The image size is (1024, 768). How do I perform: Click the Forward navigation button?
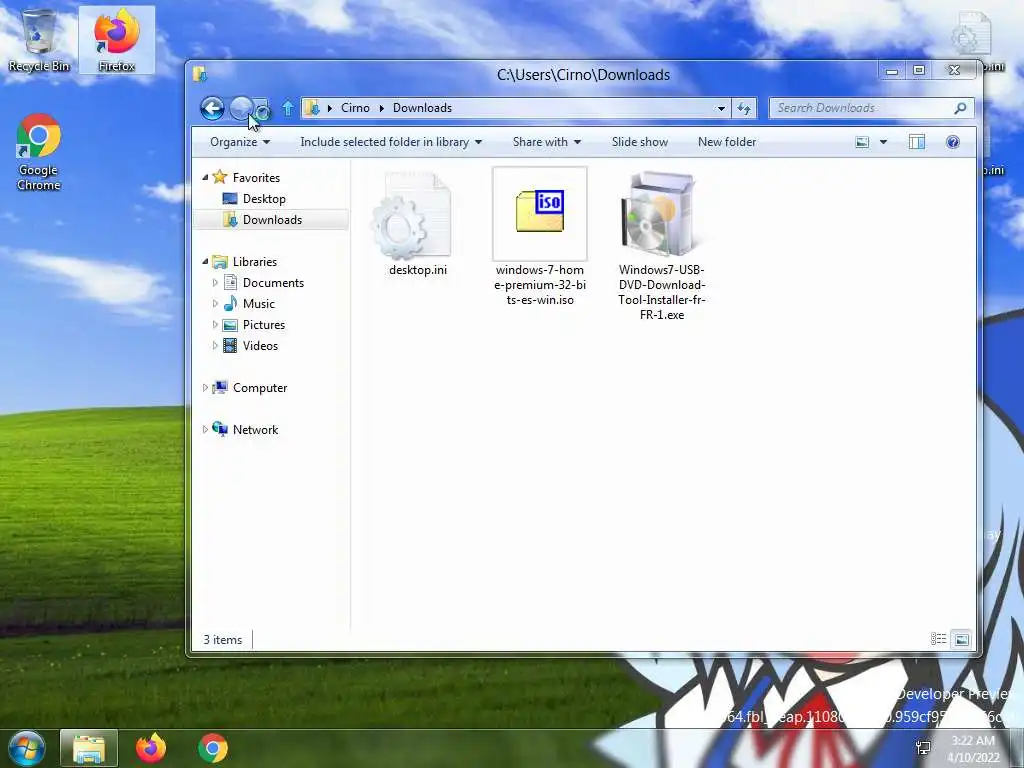click(x=241, y=108)
